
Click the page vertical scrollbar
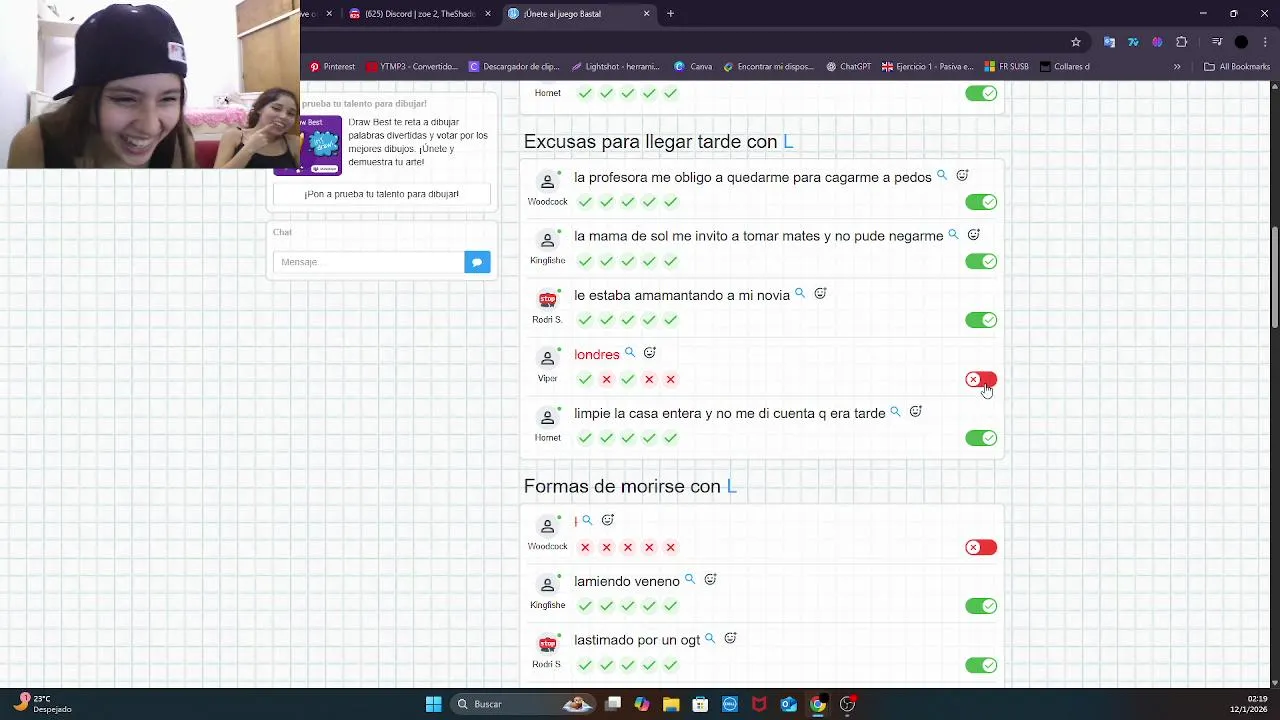tap(1274, 277)
